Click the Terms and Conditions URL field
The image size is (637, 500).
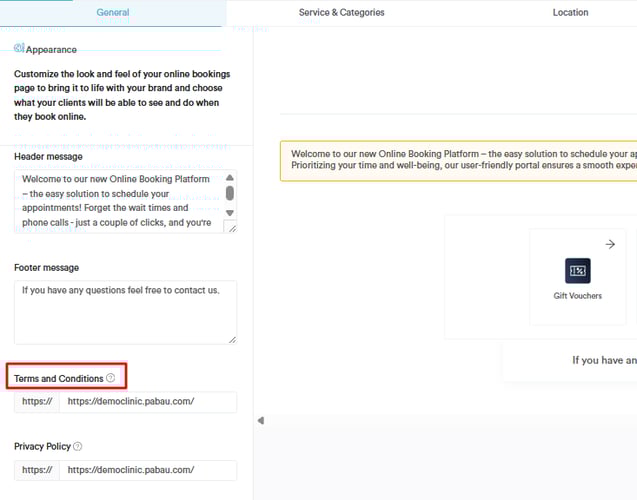pyautogui.click(x=148, y=402)
